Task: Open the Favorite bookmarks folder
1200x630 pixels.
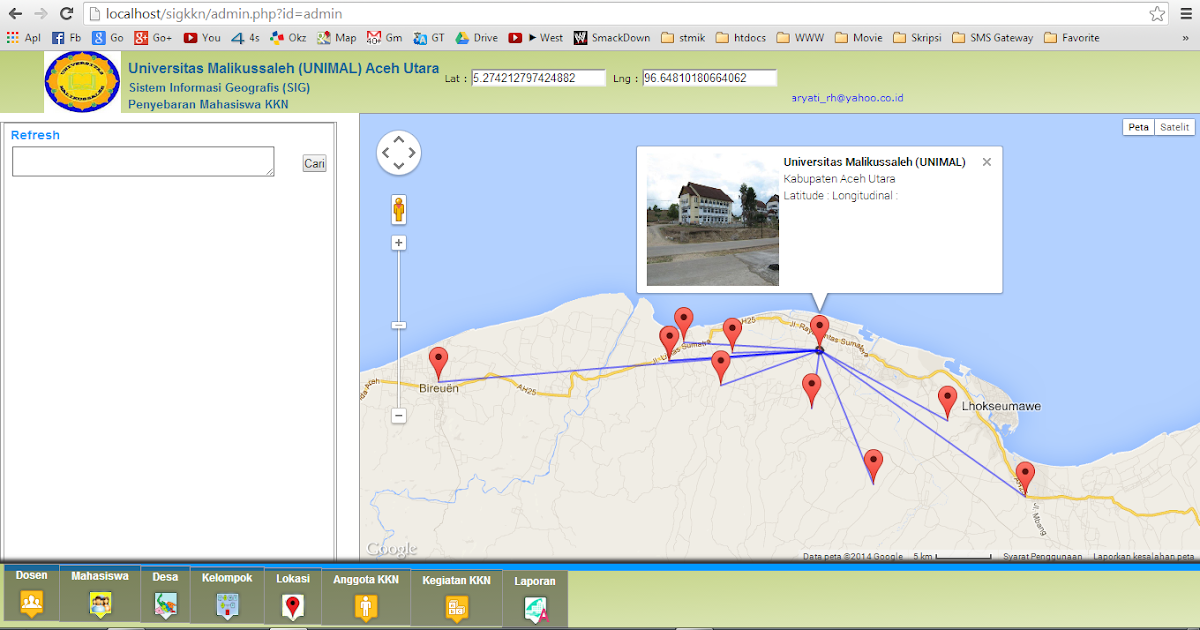Action: click(x=1071, y=37)
